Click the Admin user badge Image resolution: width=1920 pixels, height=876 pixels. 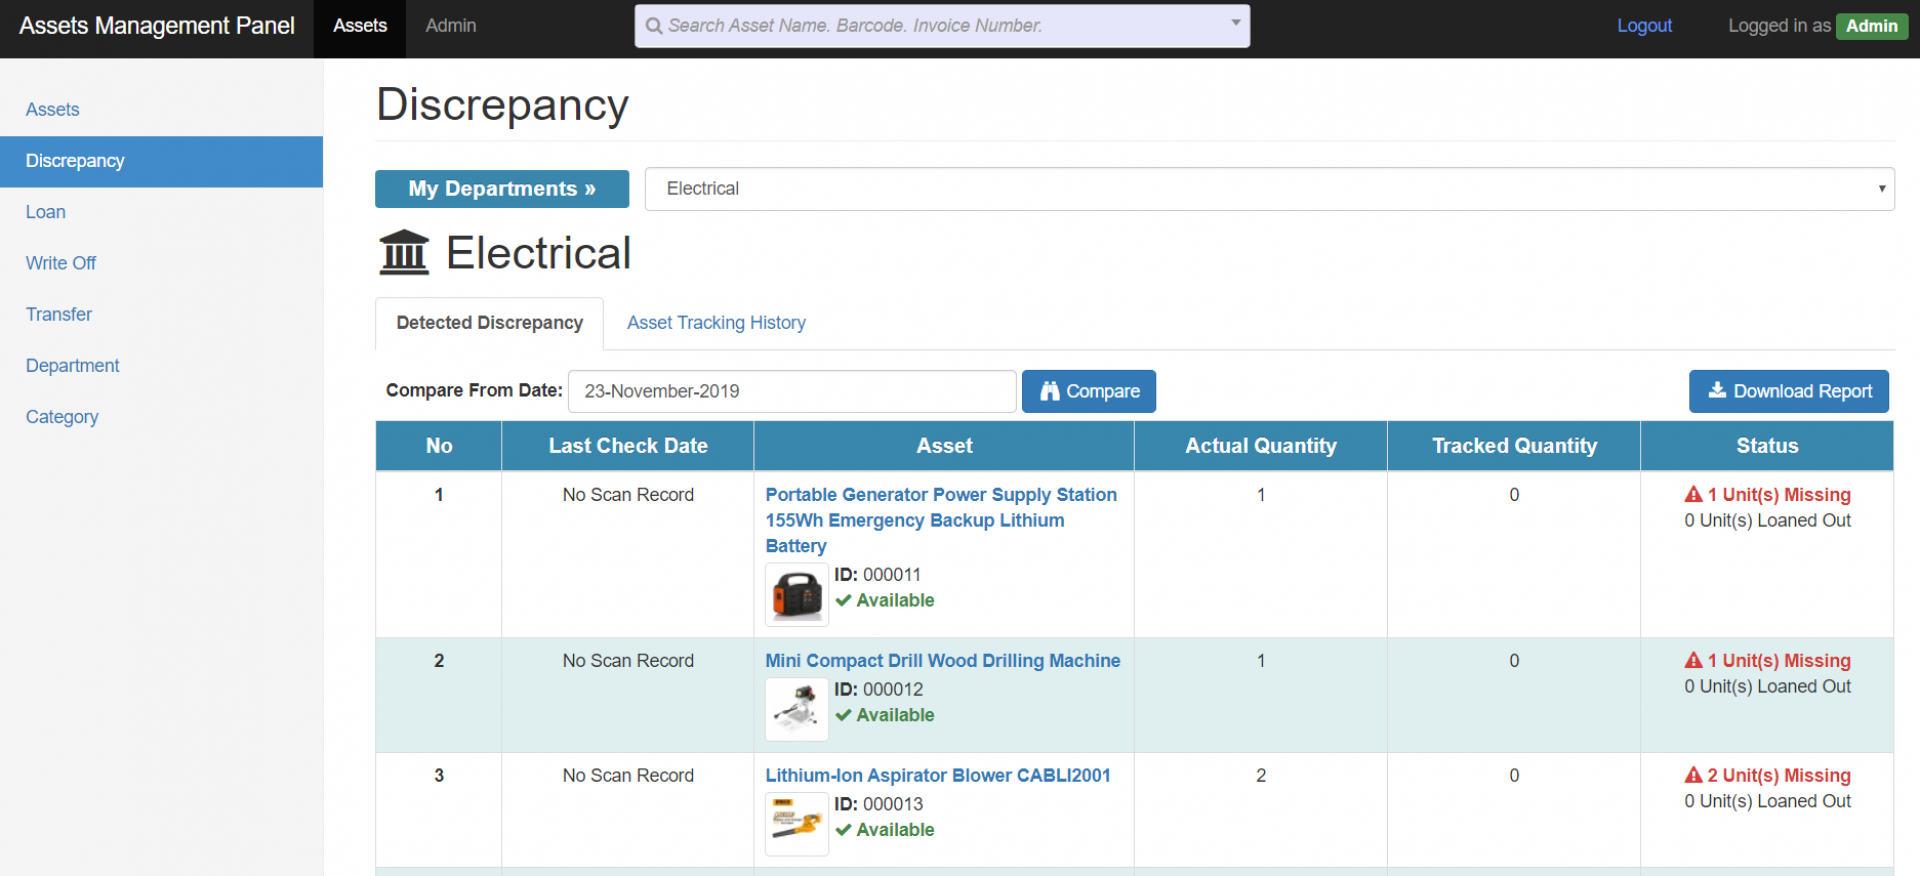tap(1872, 26)
